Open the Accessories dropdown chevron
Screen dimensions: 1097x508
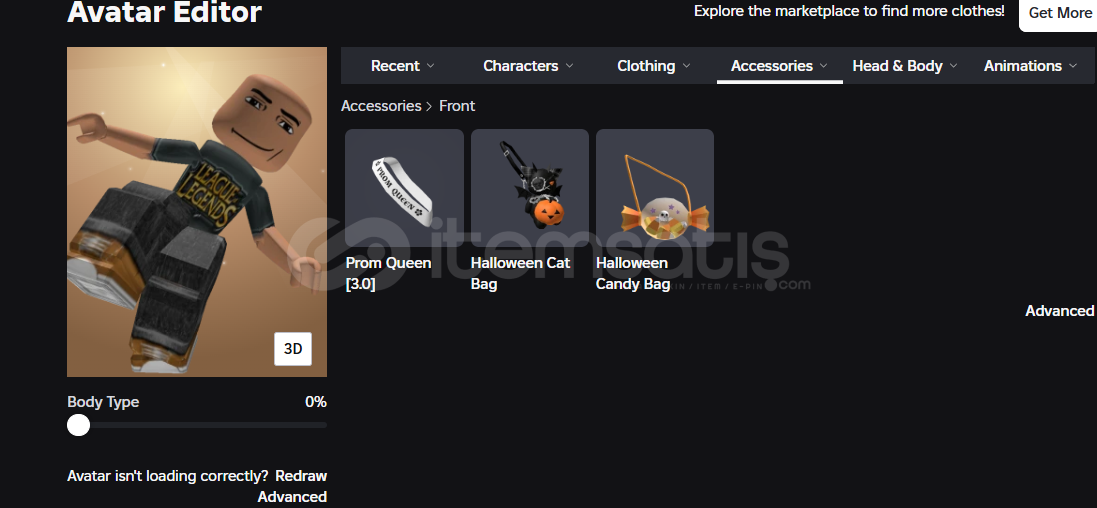click(823, 66)
